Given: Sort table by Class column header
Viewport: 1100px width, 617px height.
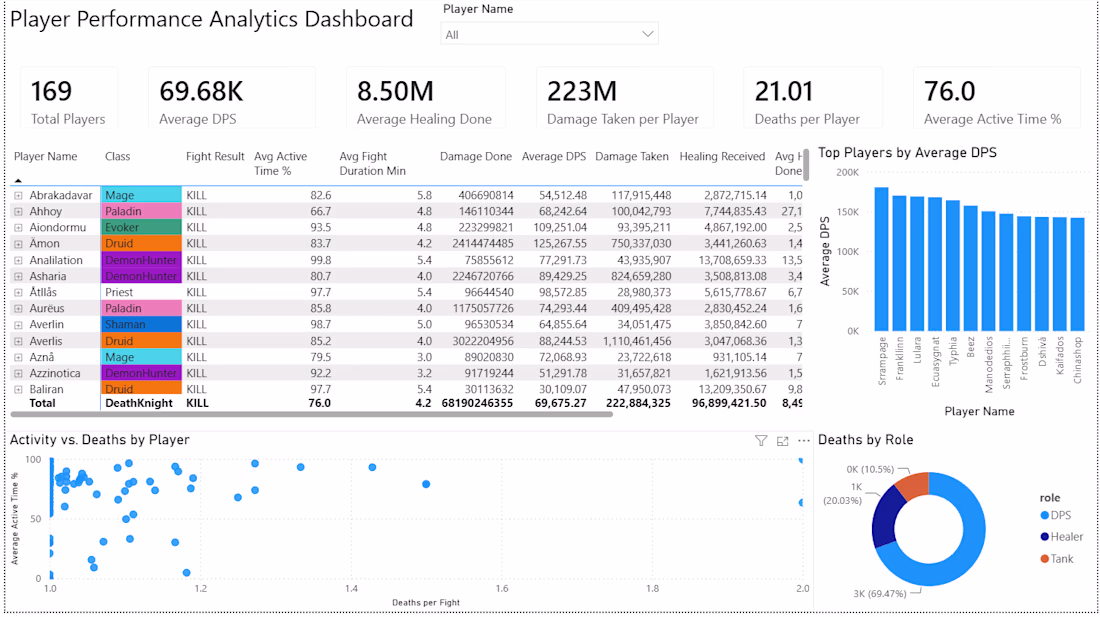Looking at the screenshot, I should pyautogui.click(x=117, y=156).
